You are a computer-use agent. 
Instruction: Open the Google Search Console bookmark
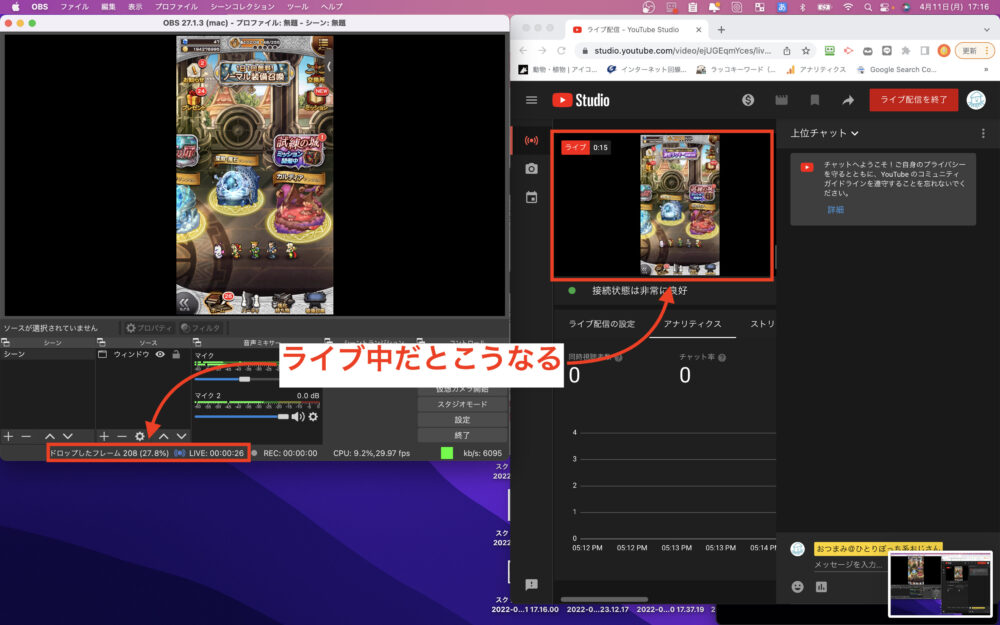point(897,70)
